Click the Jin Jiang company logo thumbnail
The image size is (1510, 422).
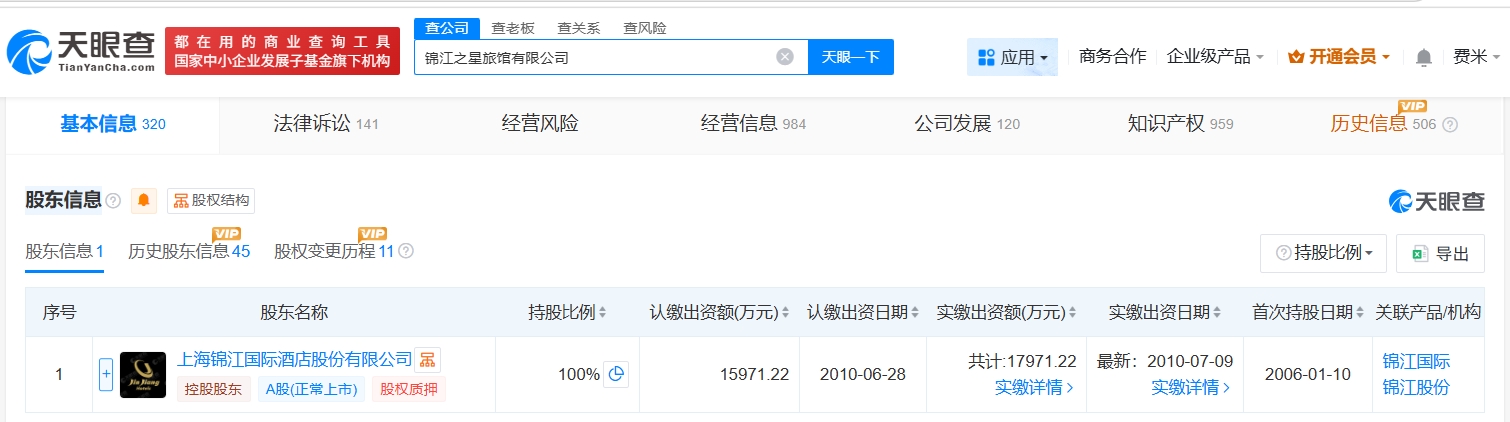click(143, 375)
